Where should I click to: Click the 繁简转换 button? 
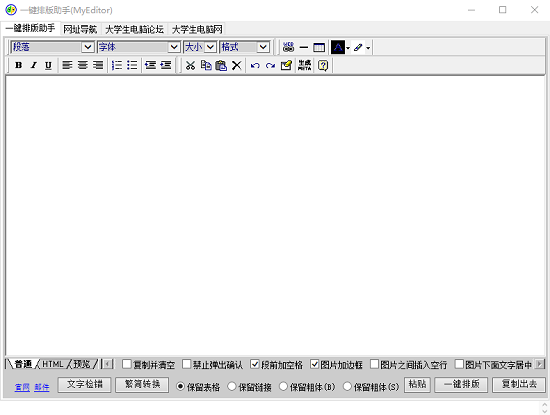click(x=142, y=384)
